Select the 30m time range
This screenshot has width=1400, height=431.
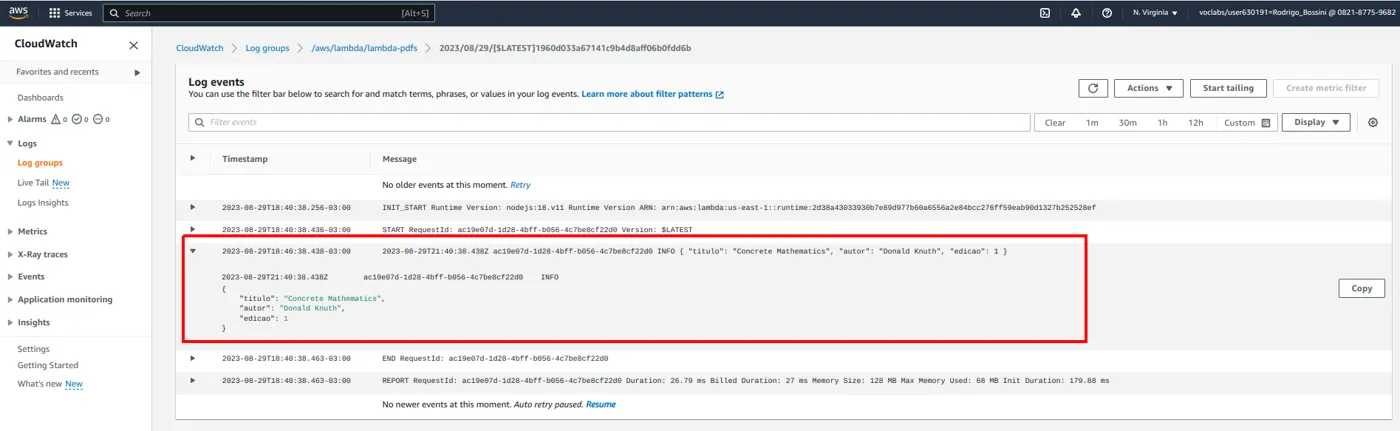1127,122
